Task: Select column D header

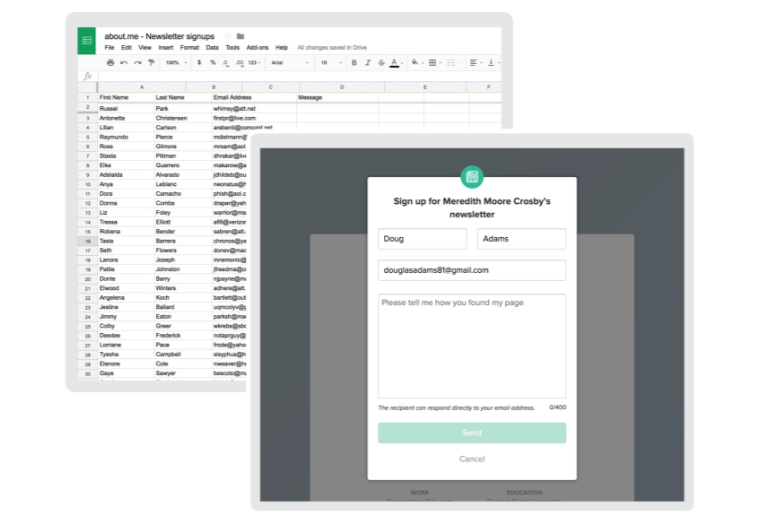Action: pos(342,87)
